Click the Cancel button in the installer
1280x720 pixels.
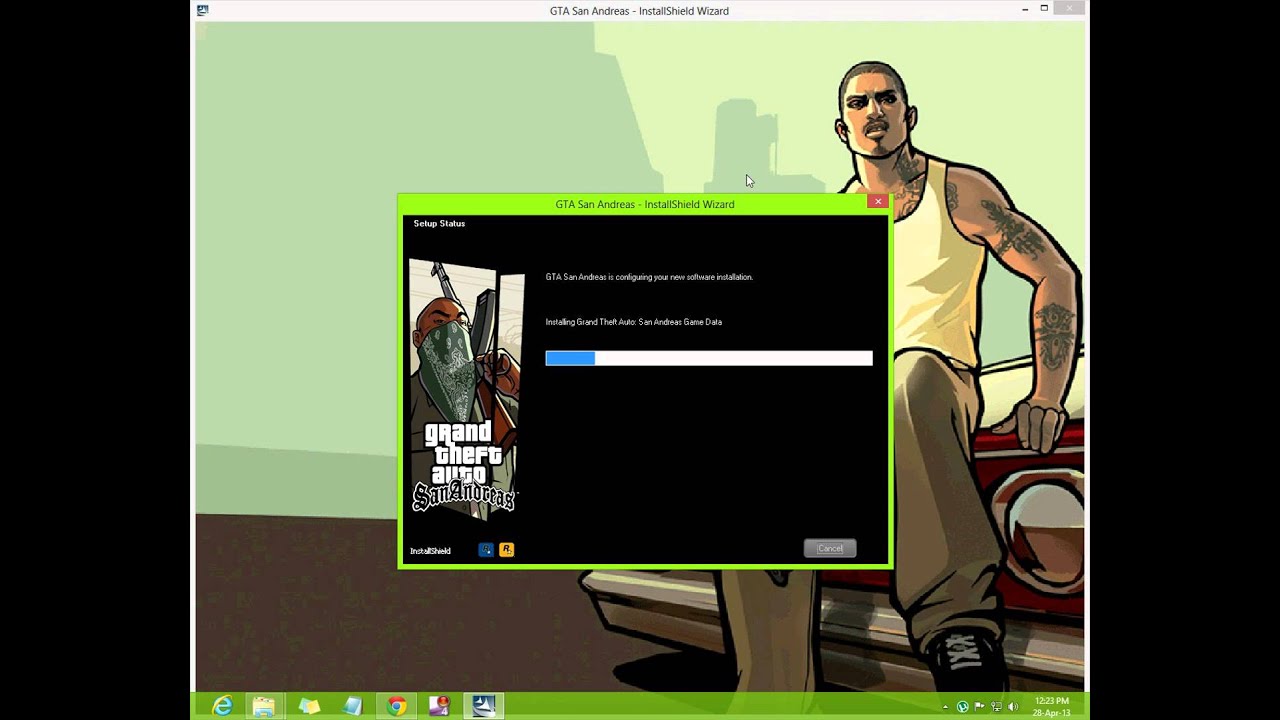(830, 548)
